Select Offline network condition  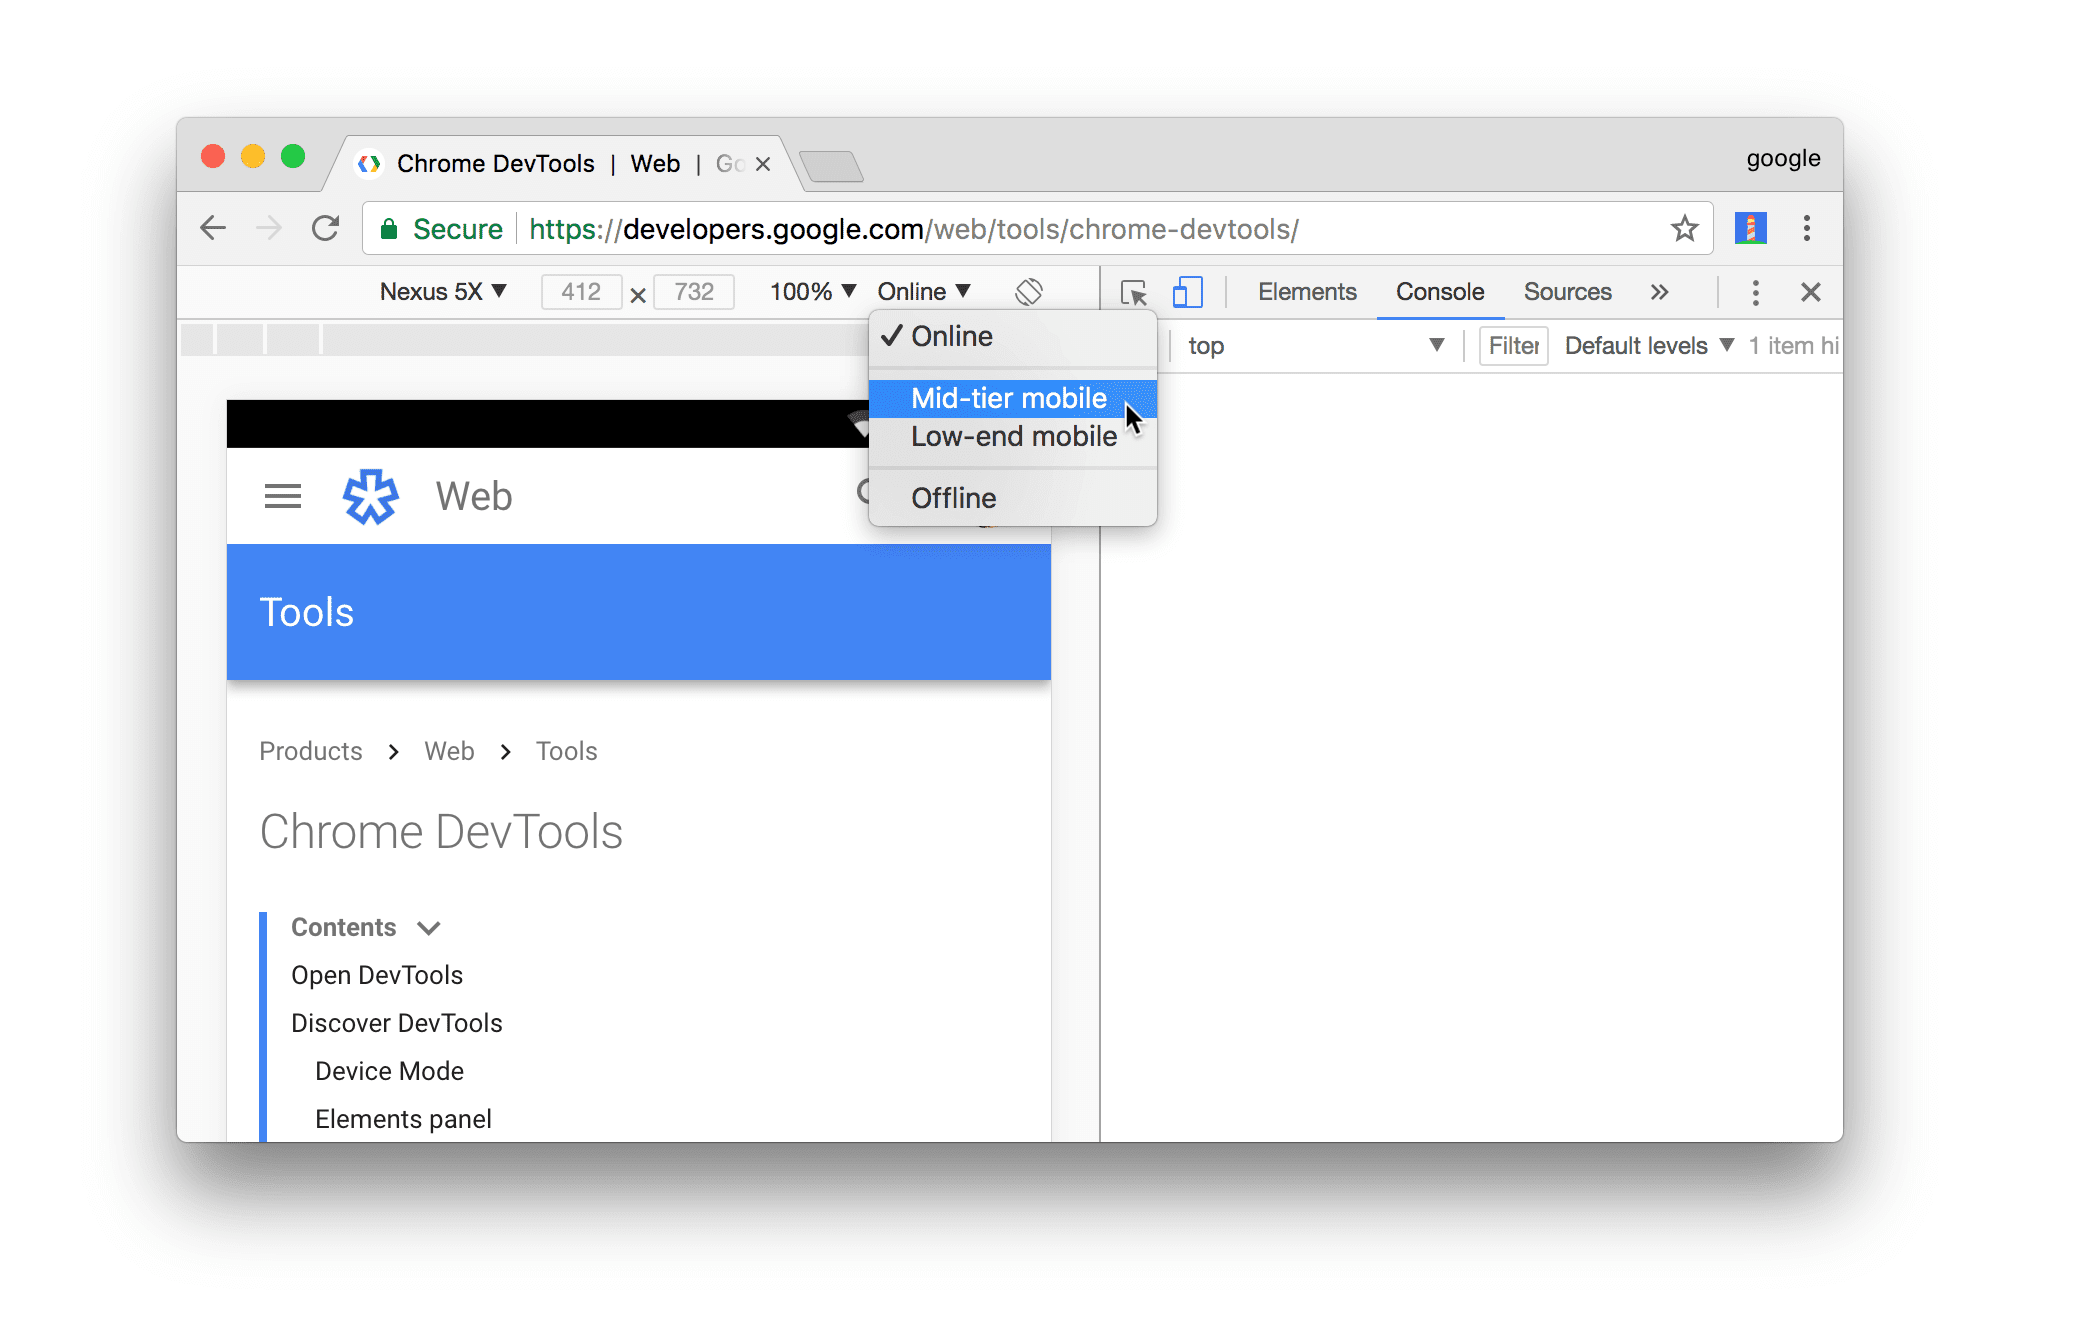(x=953, y=498)
